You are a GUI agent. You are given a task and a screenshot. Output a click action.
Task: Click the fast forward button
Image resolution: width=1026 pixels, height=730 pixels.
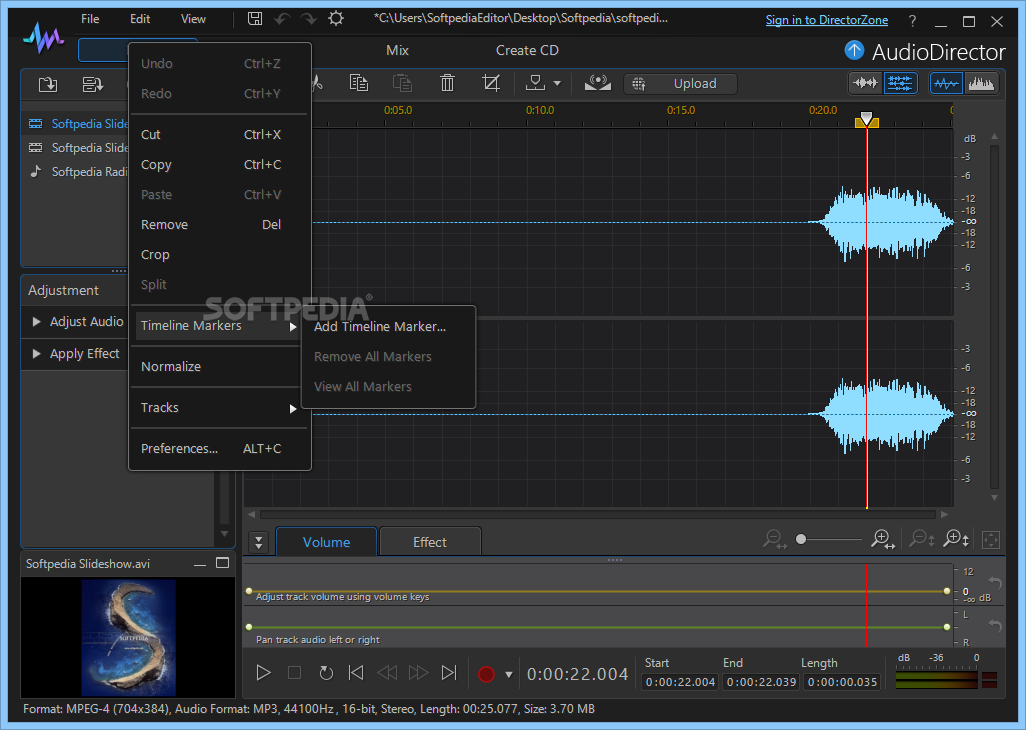[x=418, y=672]
